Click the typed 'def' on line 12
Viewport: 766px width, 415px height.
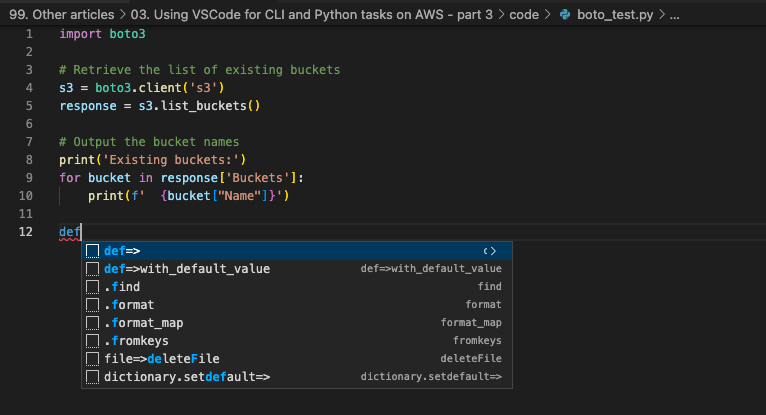(70, 232)
